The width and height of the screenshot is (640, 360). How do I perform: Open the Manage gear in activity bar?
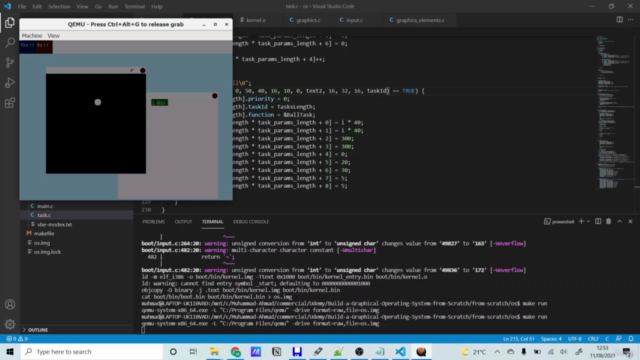(x=10, y=324)
